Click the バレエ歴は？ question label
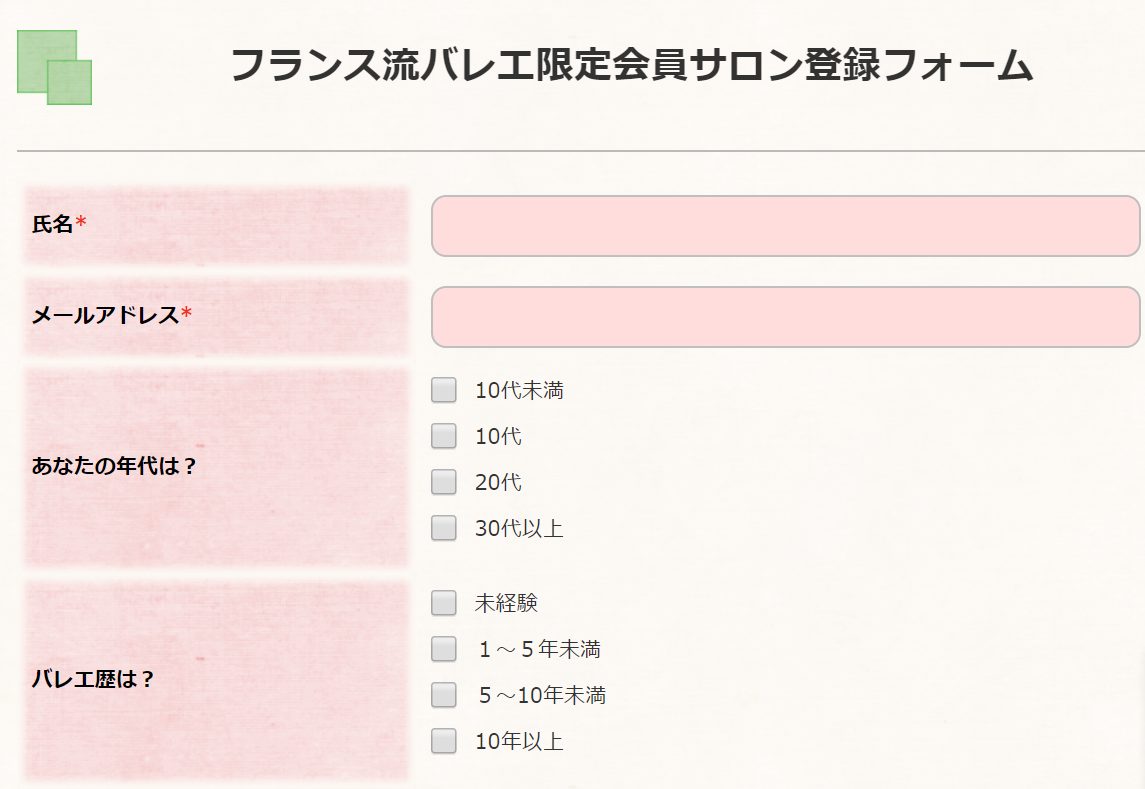 pyautogui.click(x=93, y=679)
